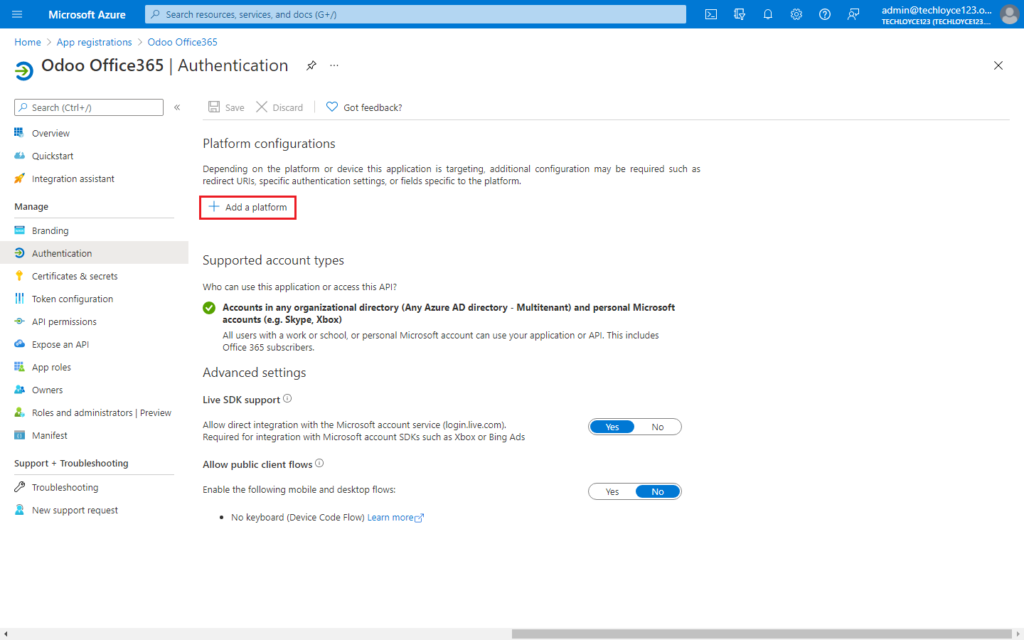Open Learn more device code link
1024x640 pixels.
[x=395, y=517]
